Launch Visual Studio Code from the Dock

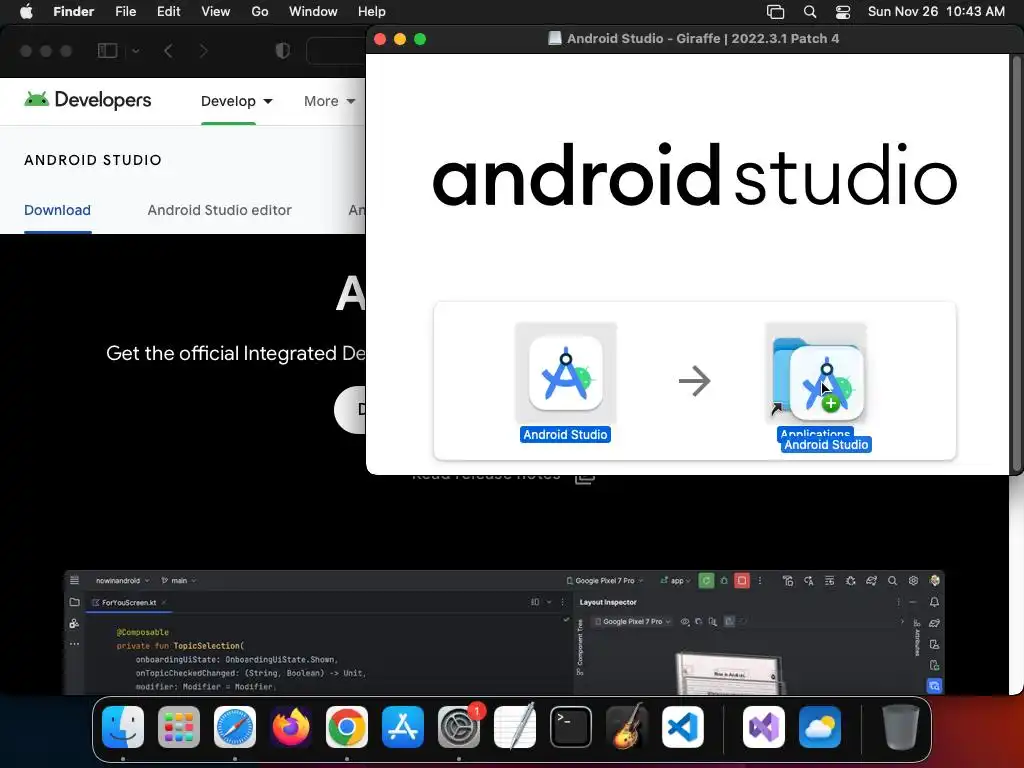pos(683,727)
